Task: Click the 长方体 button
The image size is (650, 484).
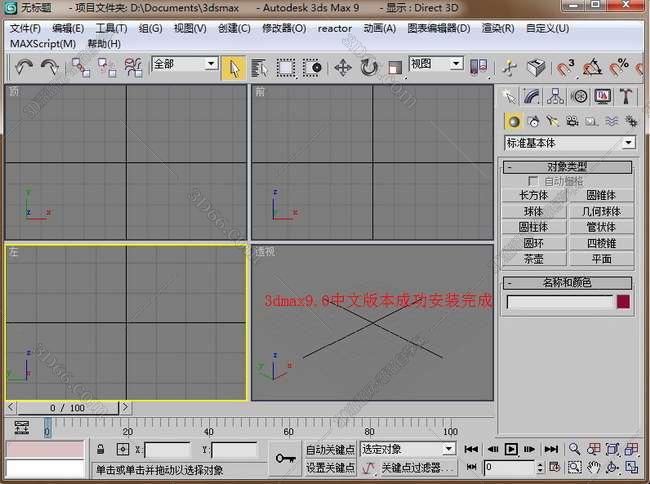Action: (534, 195)
